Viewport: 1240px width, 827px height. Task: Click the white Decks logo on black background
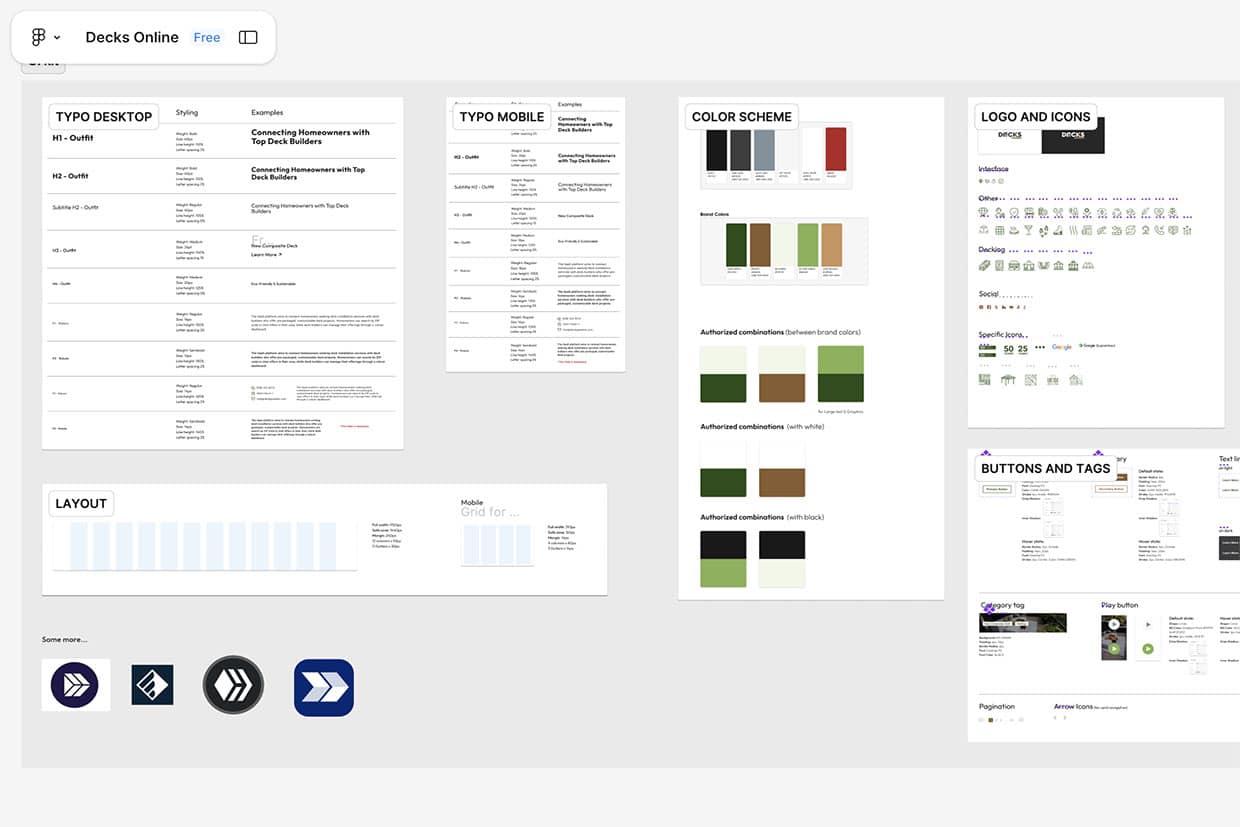1072,137
